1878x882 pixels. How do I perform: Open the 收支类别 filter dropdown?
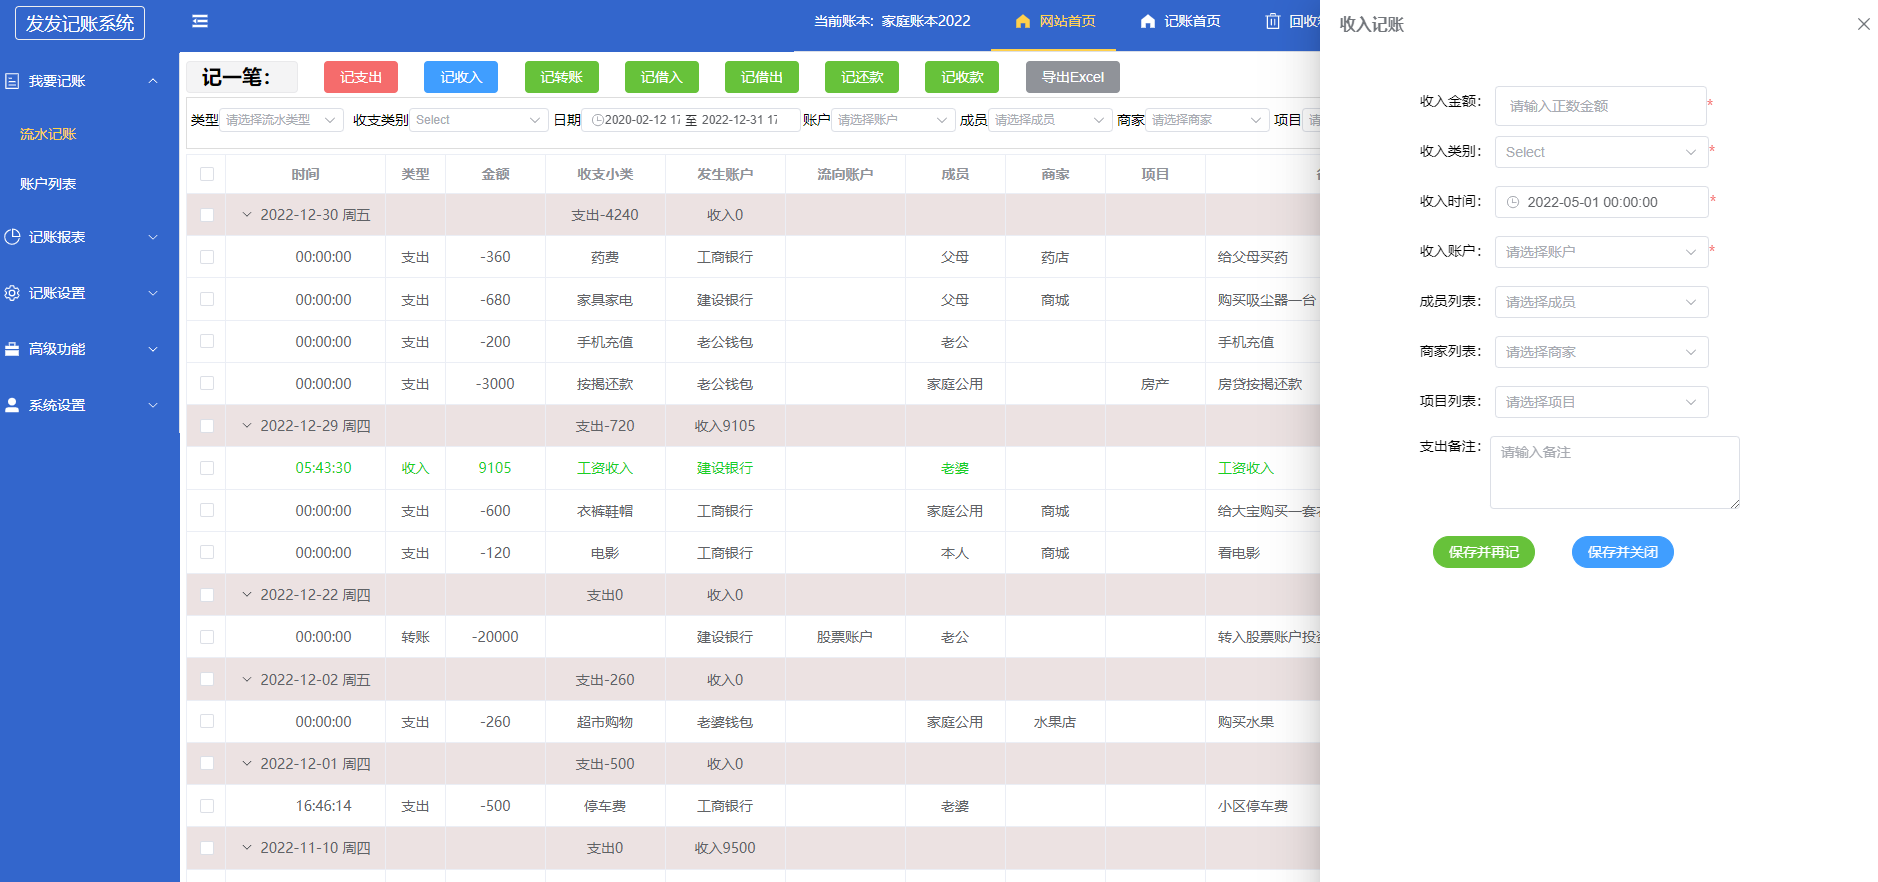pyautogui.click(x=478, y=120)
